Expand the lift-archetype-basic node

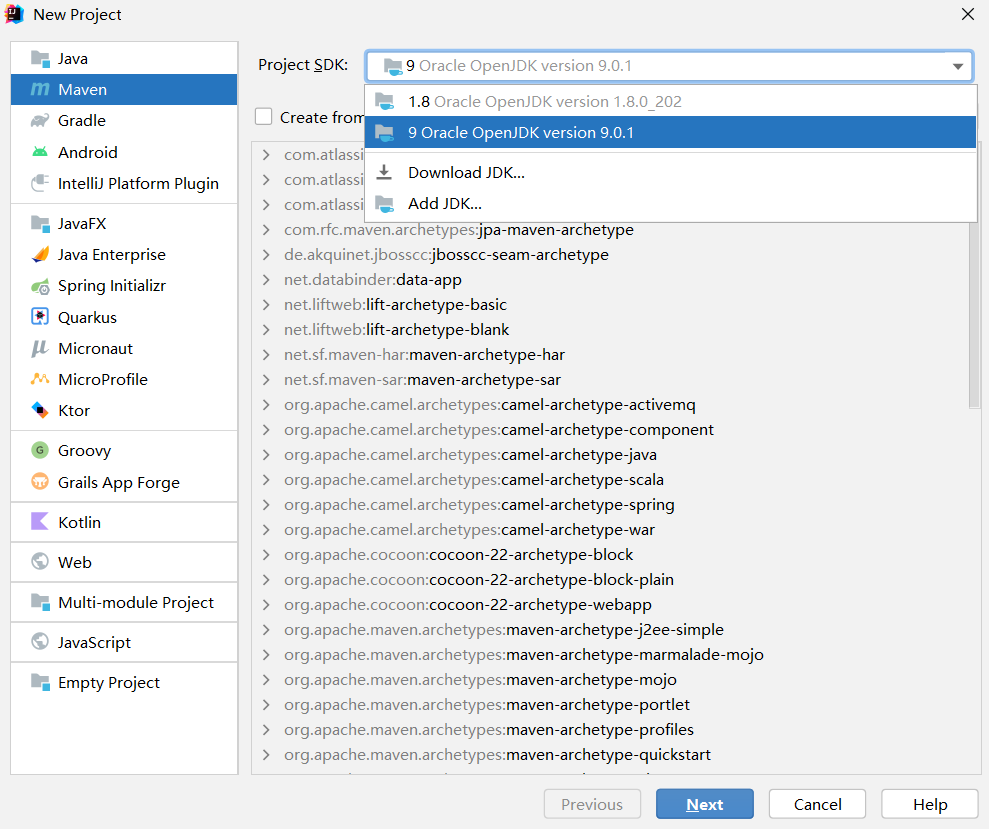pos(266,305)
